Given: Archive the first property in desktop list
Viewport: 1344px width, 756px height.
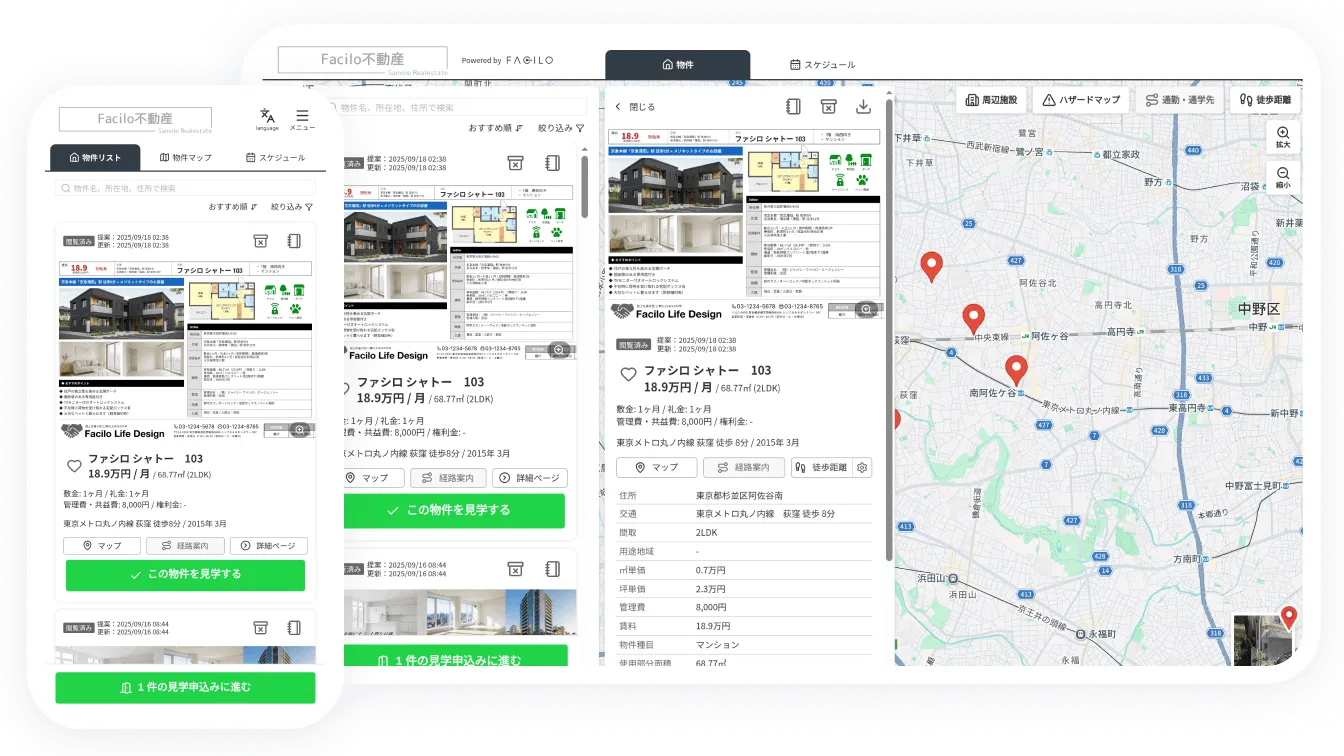Looking at the screenshot, I should coord(515,163).
